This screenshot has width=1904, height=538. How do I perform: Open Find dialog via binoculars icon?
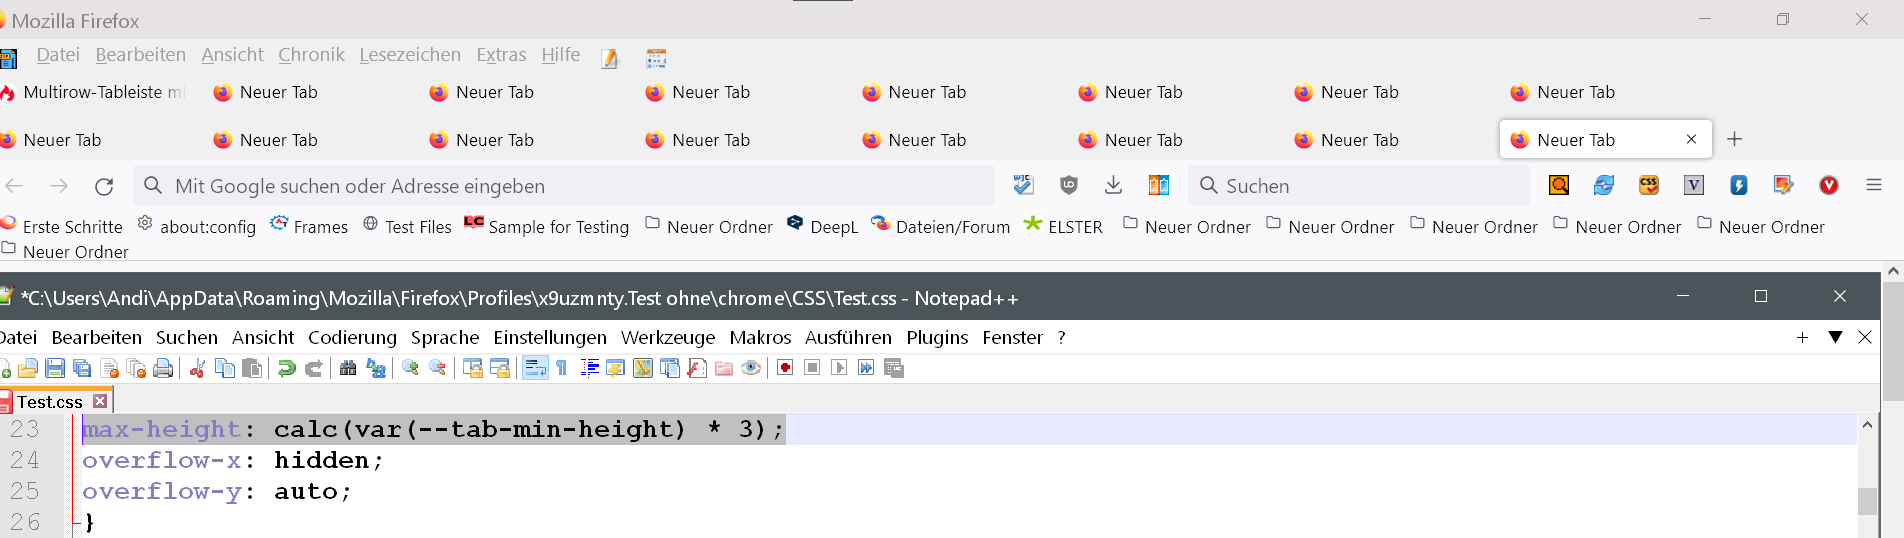[x=348, y=368]
